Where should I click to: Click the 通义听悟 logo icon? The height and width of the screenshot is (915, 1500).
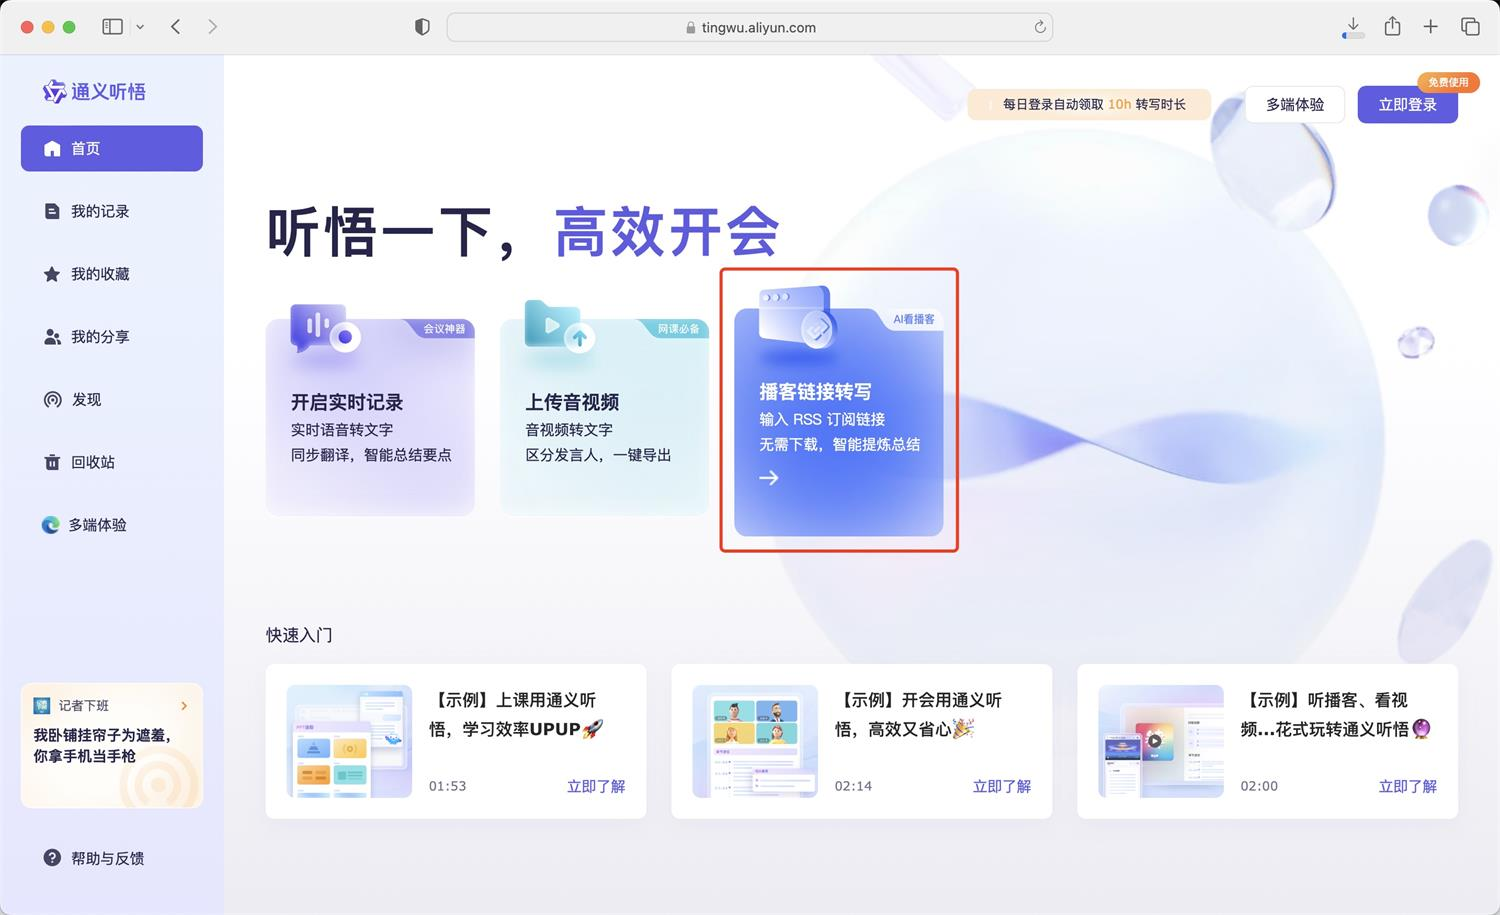tap(54, 92)
